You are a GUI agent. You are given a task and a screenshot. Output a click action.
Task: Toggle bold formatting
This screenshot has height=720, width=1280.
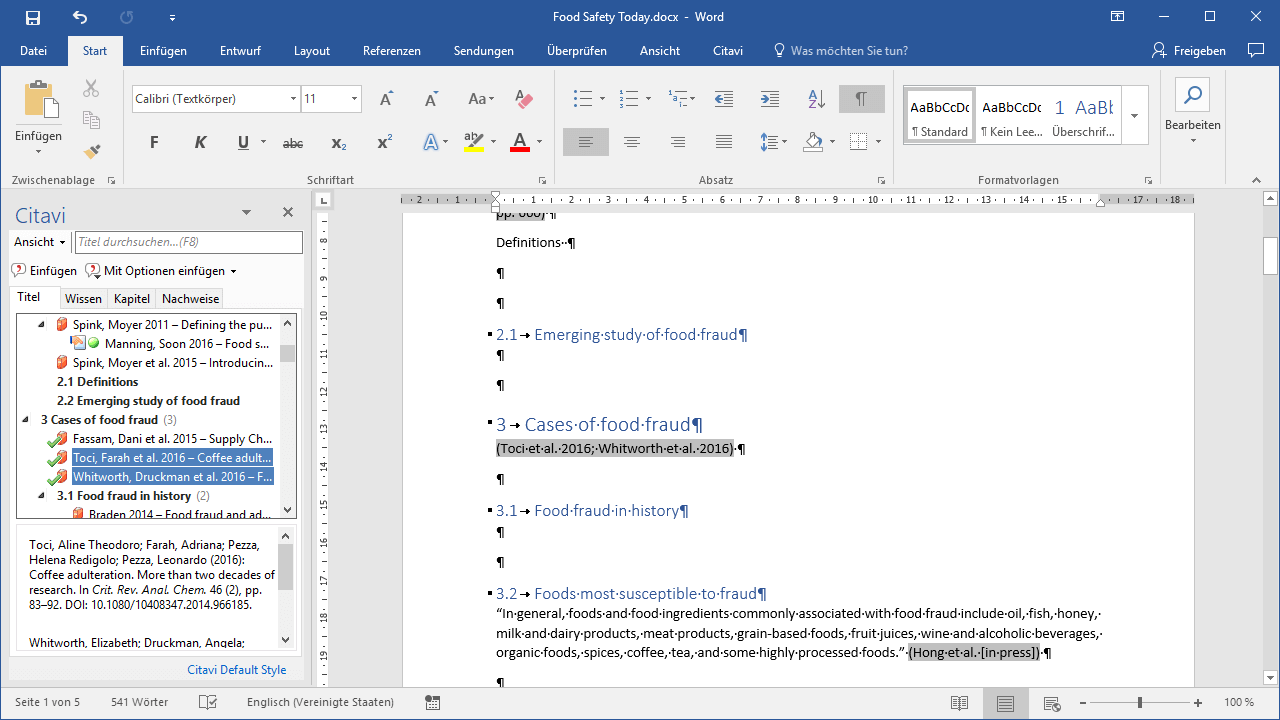click(x=154, y=143)
